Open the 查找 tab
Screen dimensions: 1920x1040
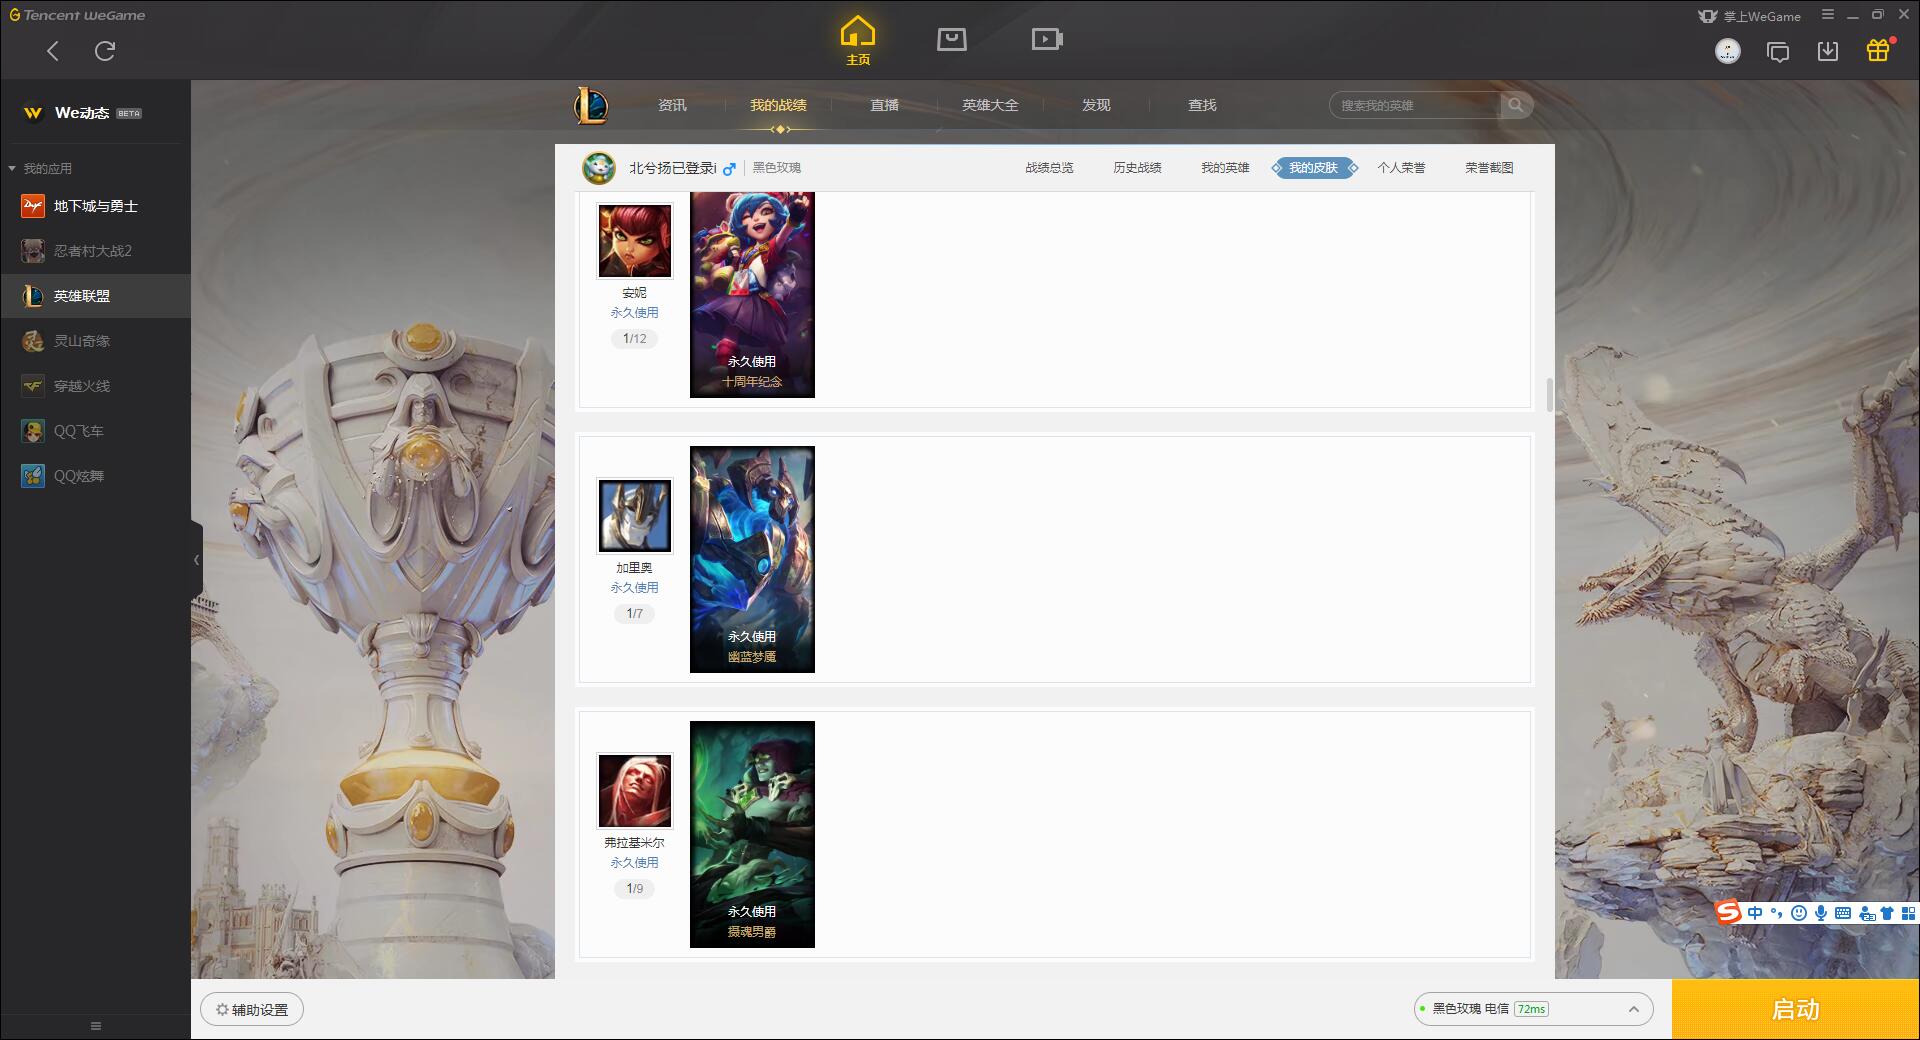click(1202, 105)
